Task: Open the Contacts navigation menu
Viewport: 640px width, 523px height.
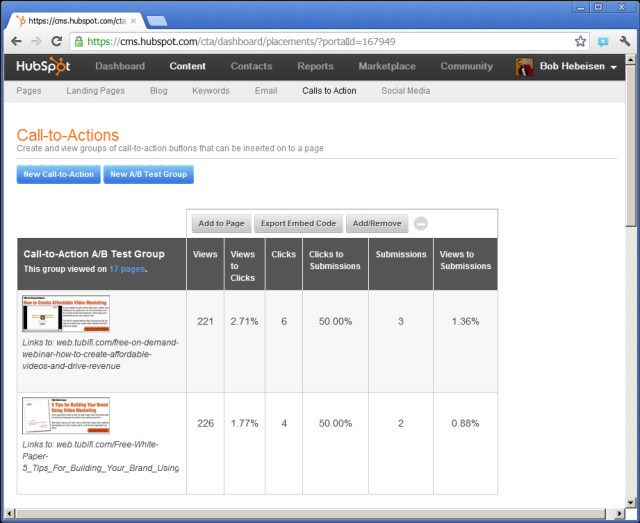Action: tap(251, 66)
